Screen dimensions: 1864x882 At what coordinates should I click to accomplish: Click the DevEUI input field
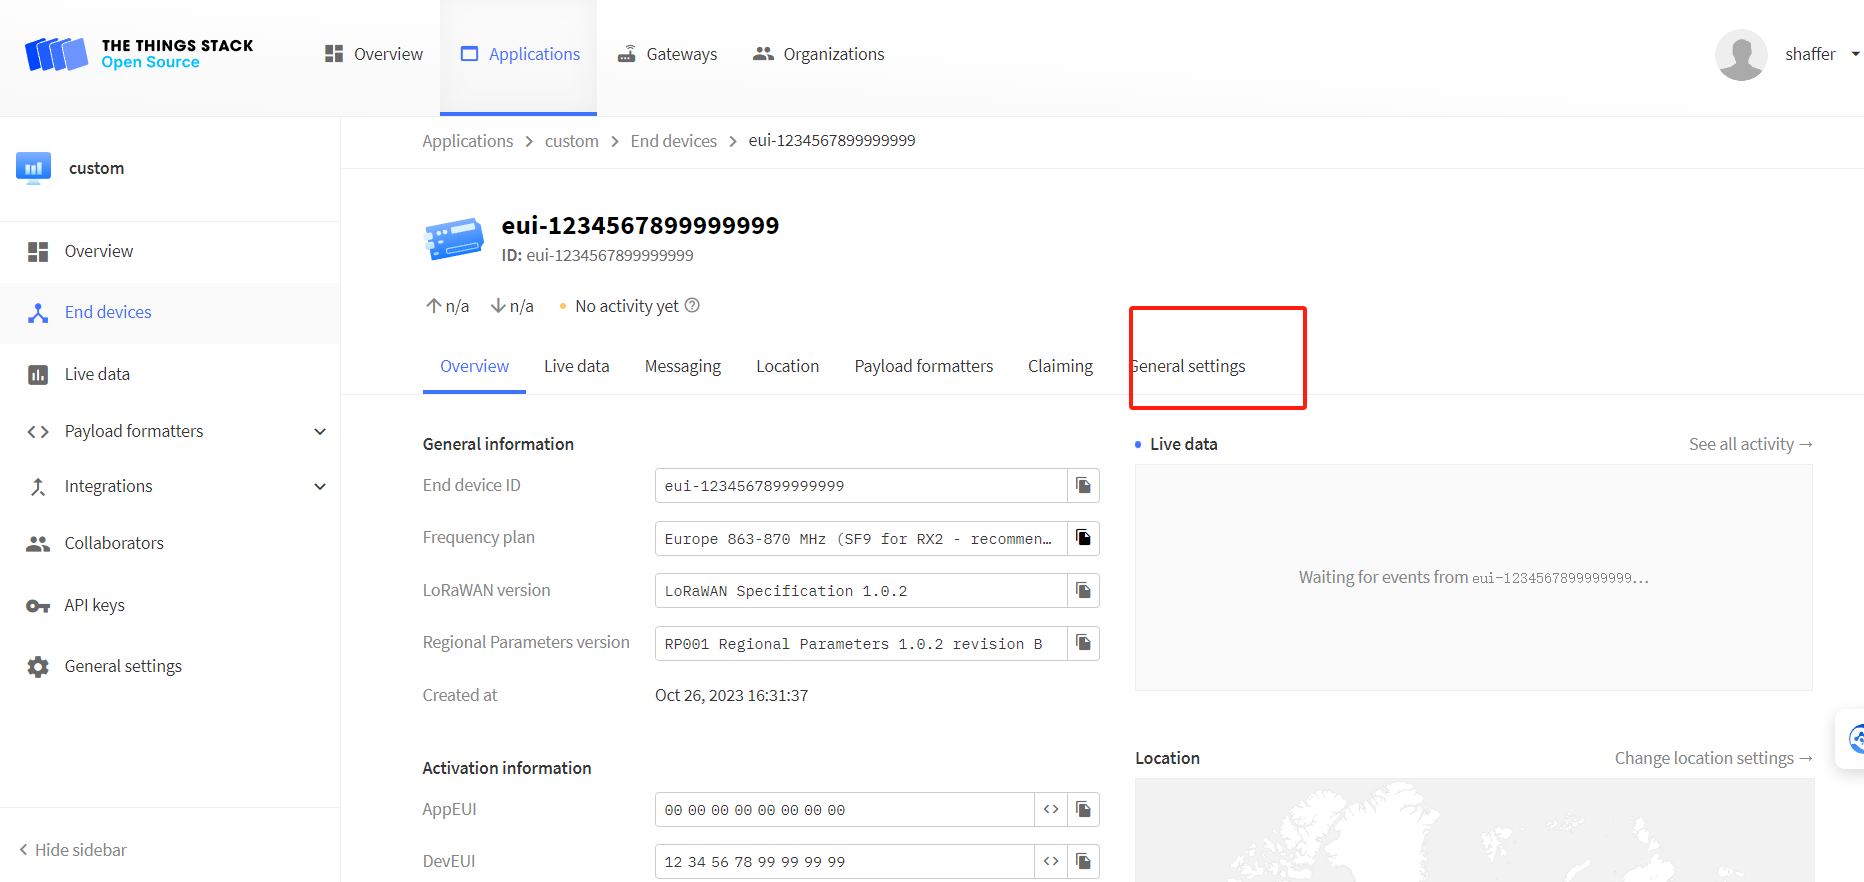pos(843,861)
